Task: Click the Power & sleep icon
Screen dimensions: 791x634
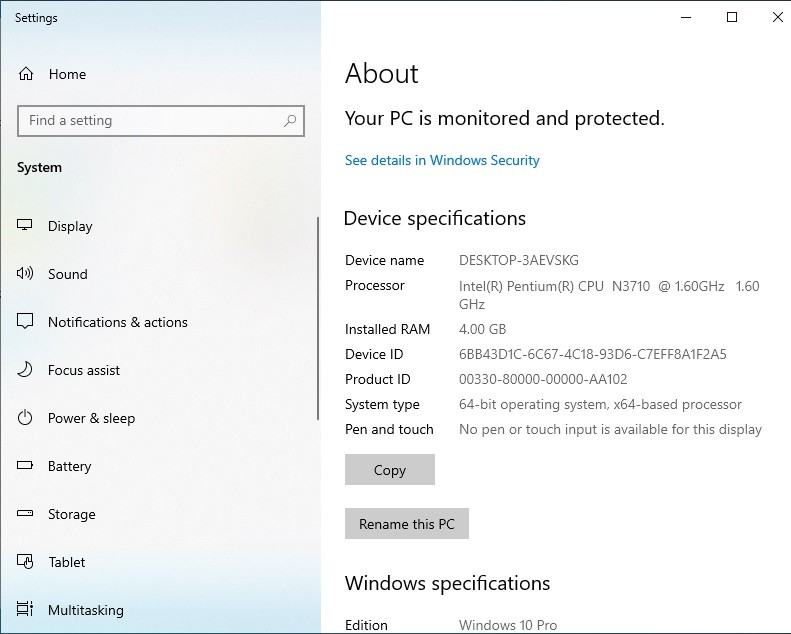Action: click(26, 418)
